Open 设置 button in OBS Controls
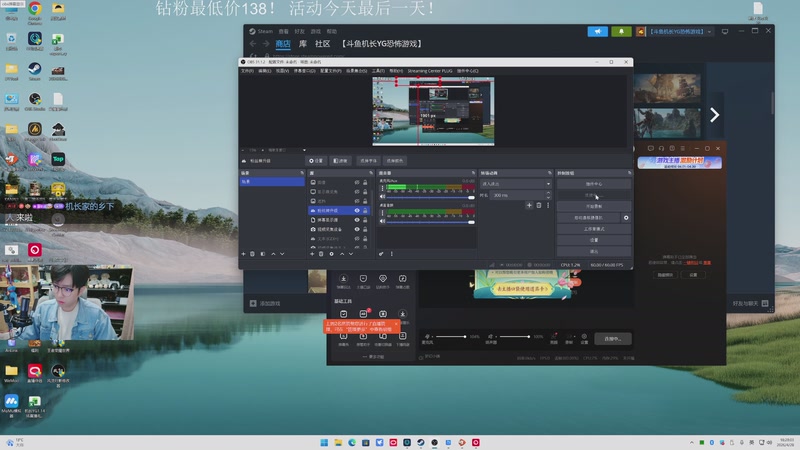Viewport: 800px width, 450px height. point(594,240)
